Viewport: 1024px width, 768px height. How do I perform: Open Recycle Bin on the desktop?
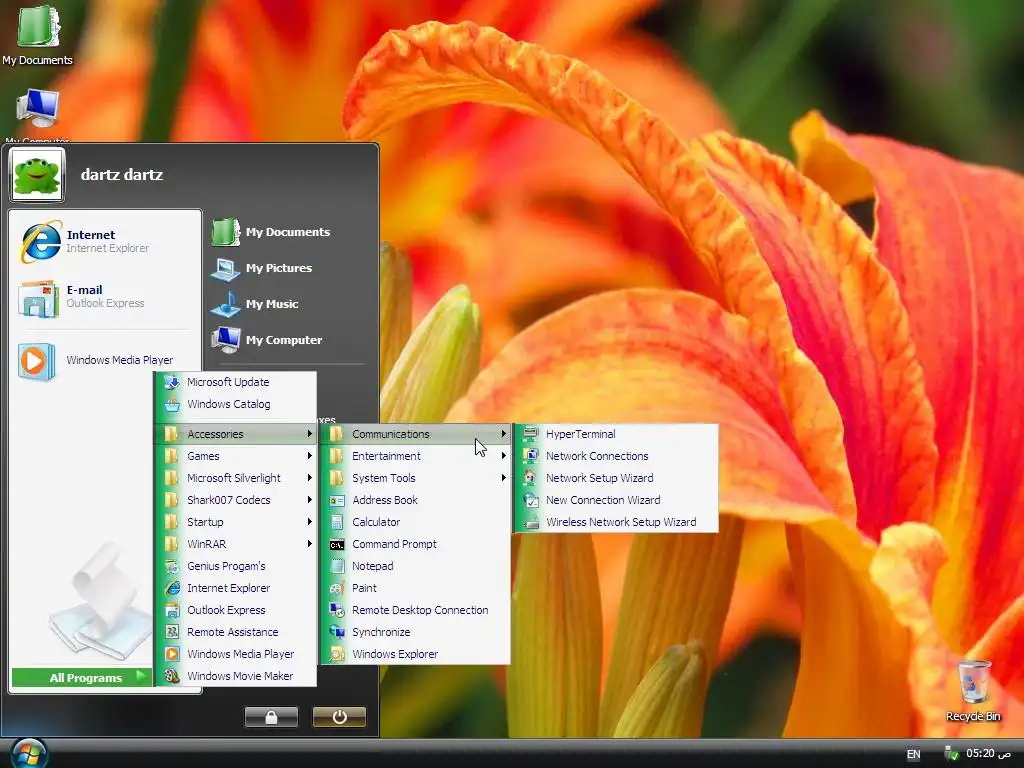973,691
